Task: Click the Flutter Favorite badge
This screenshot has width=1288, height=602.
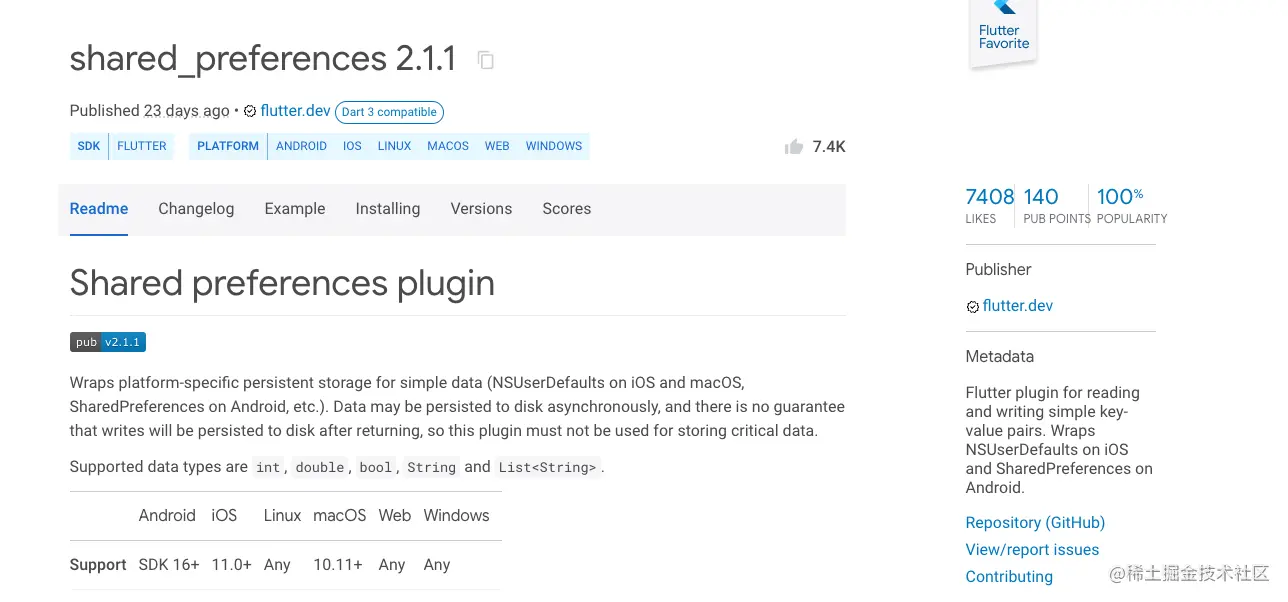Action: click(1003, 33)
